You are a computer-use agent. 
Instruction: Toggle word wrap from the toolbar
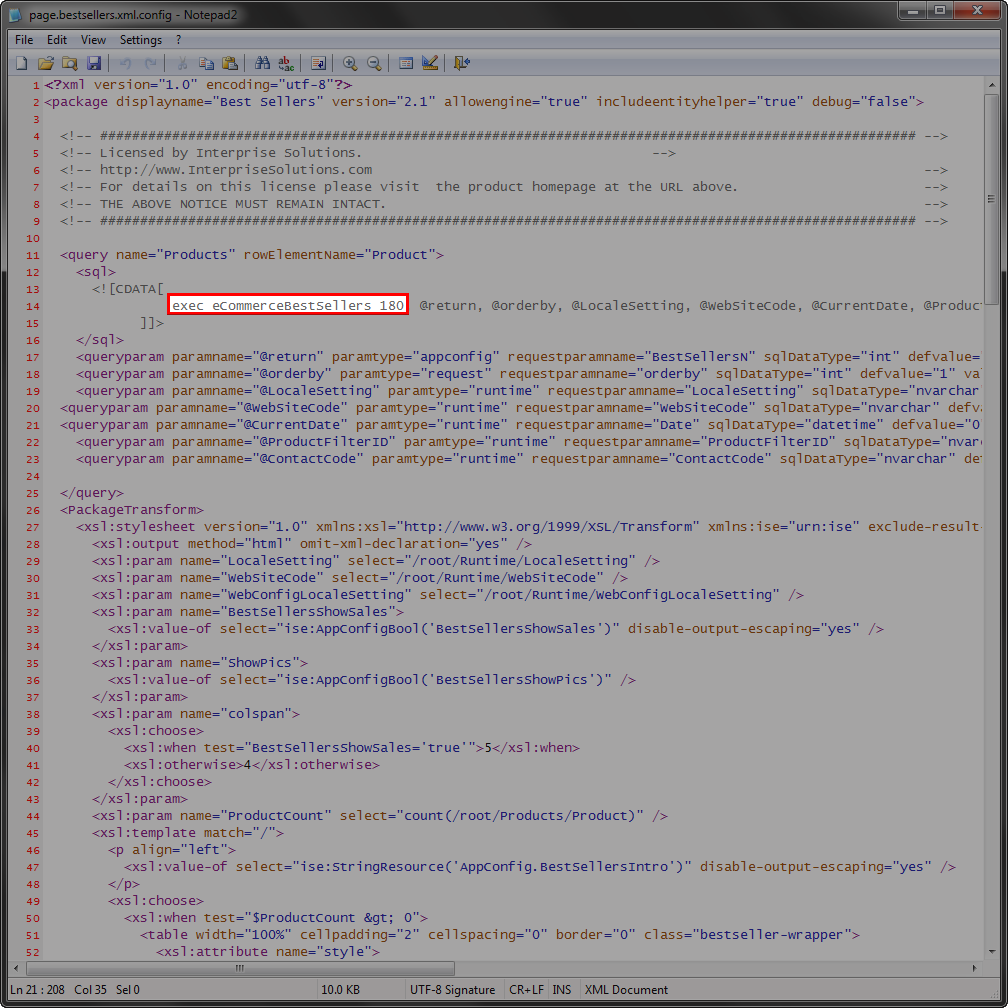click(x=319, y=63)
